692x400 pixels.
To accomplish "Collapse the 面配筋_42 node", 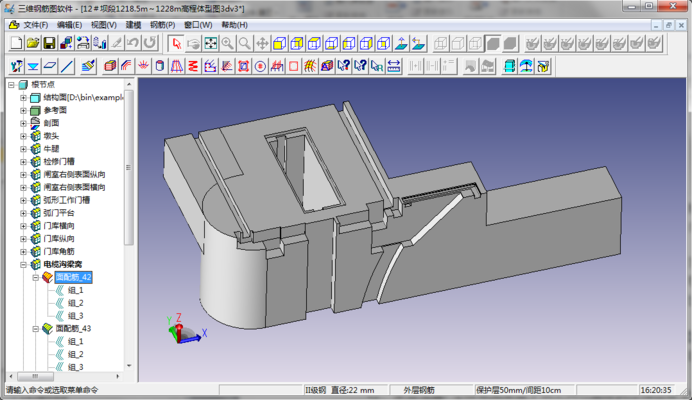I will [x=35, y=277].
